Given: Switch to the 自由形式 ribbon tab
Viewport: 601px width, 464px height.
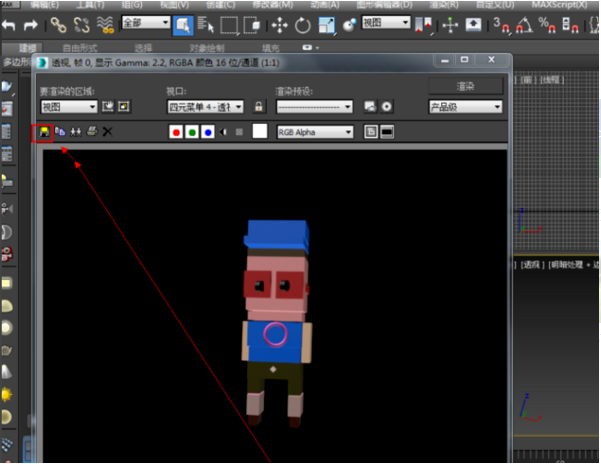Looking at the screenshot, I should pyautogui.click(x=80, y=48).
